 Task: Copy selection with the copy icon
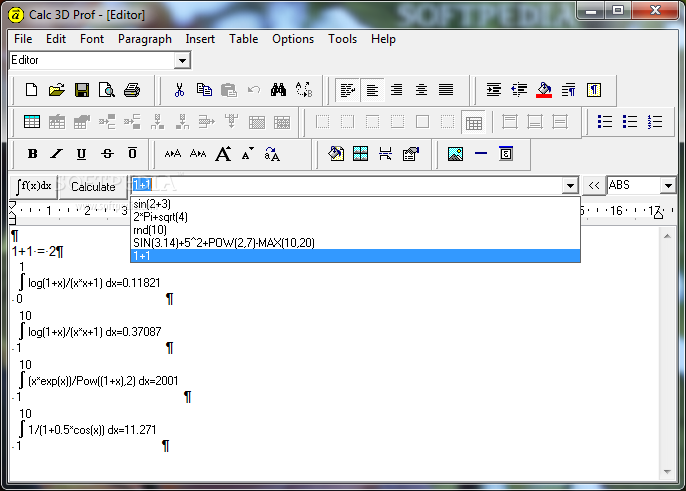pos(204,90)
